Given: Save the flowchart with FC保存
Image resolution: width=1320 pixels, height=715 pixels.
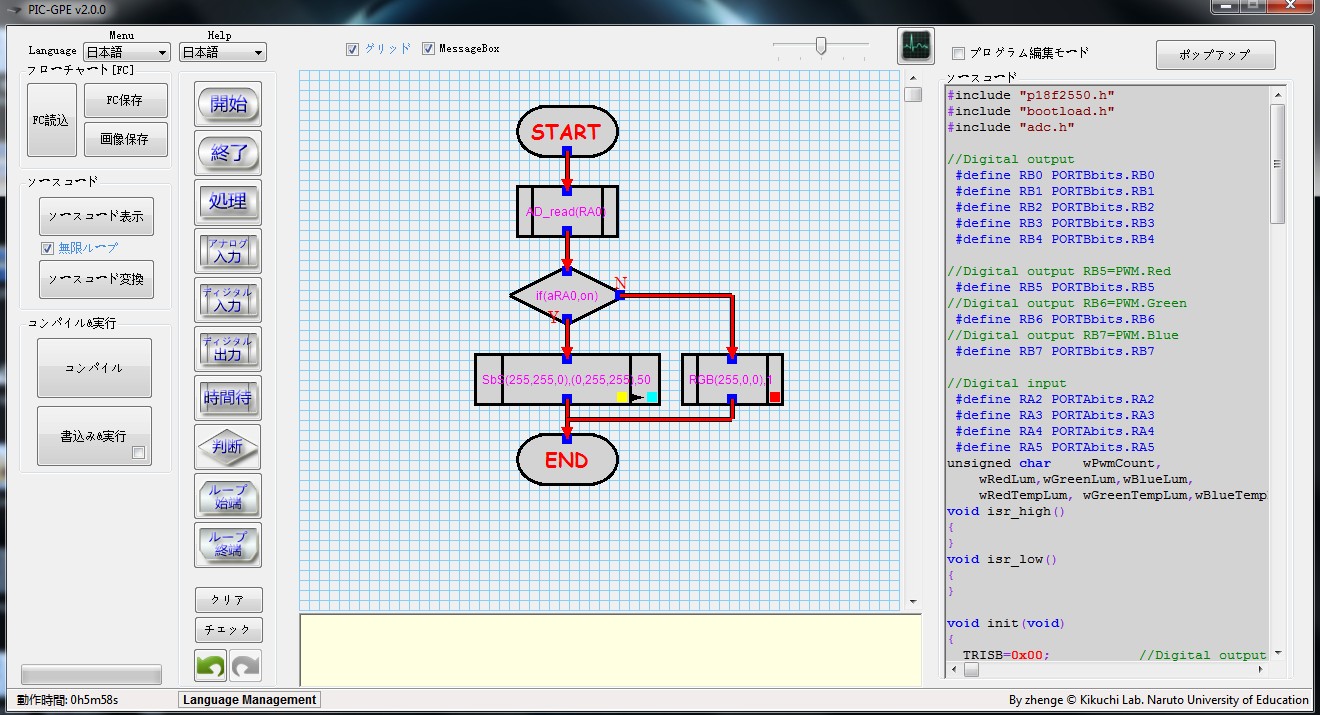Looking at the screenshot, I should 125,100.
